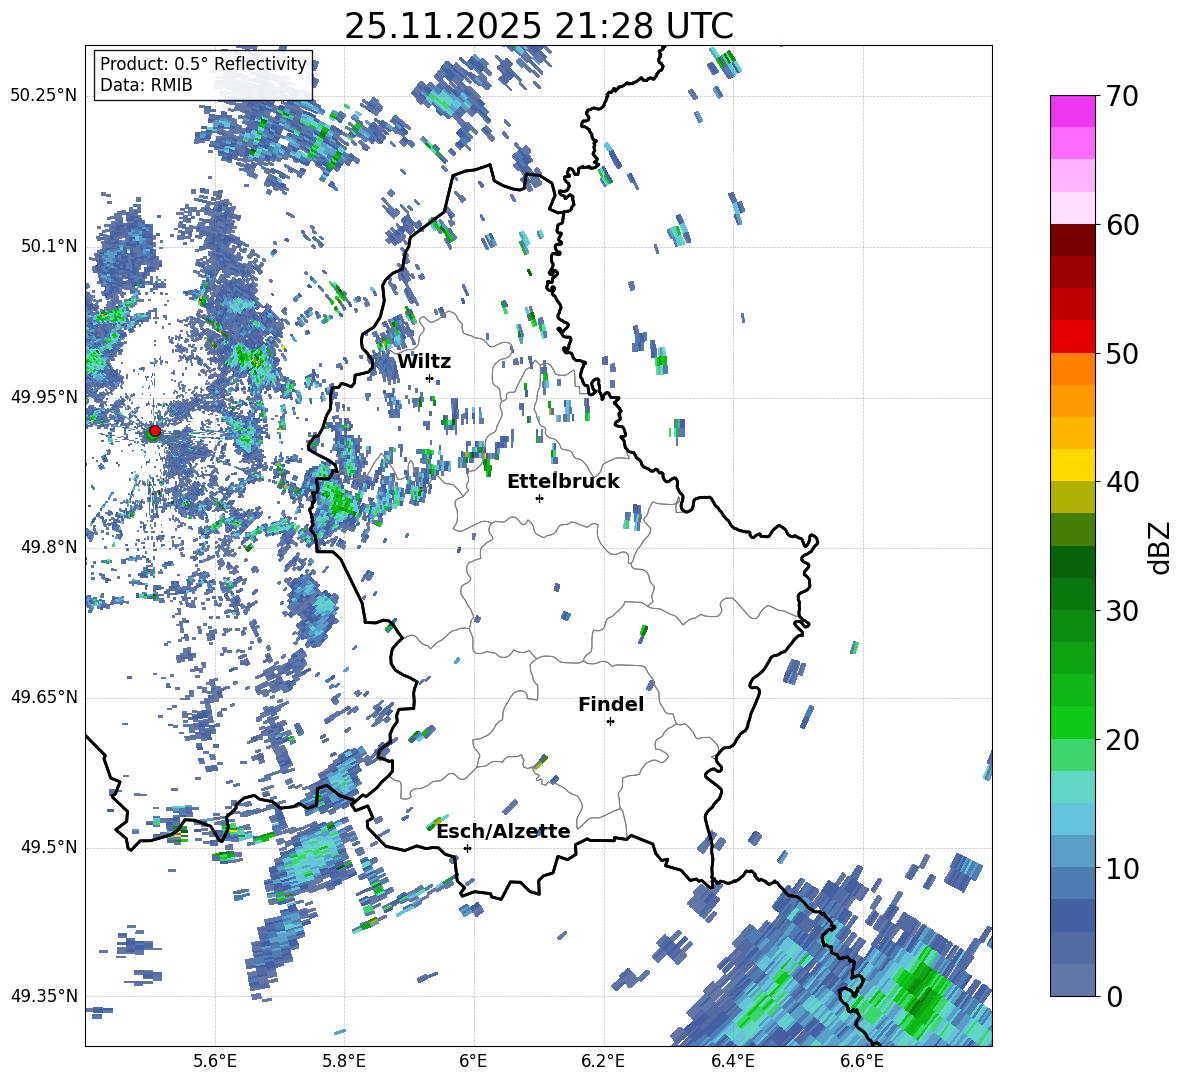Click the 'Data: RMIB' text
The width and height of the screenshot is (1184, 1081).
coord(146,85)
